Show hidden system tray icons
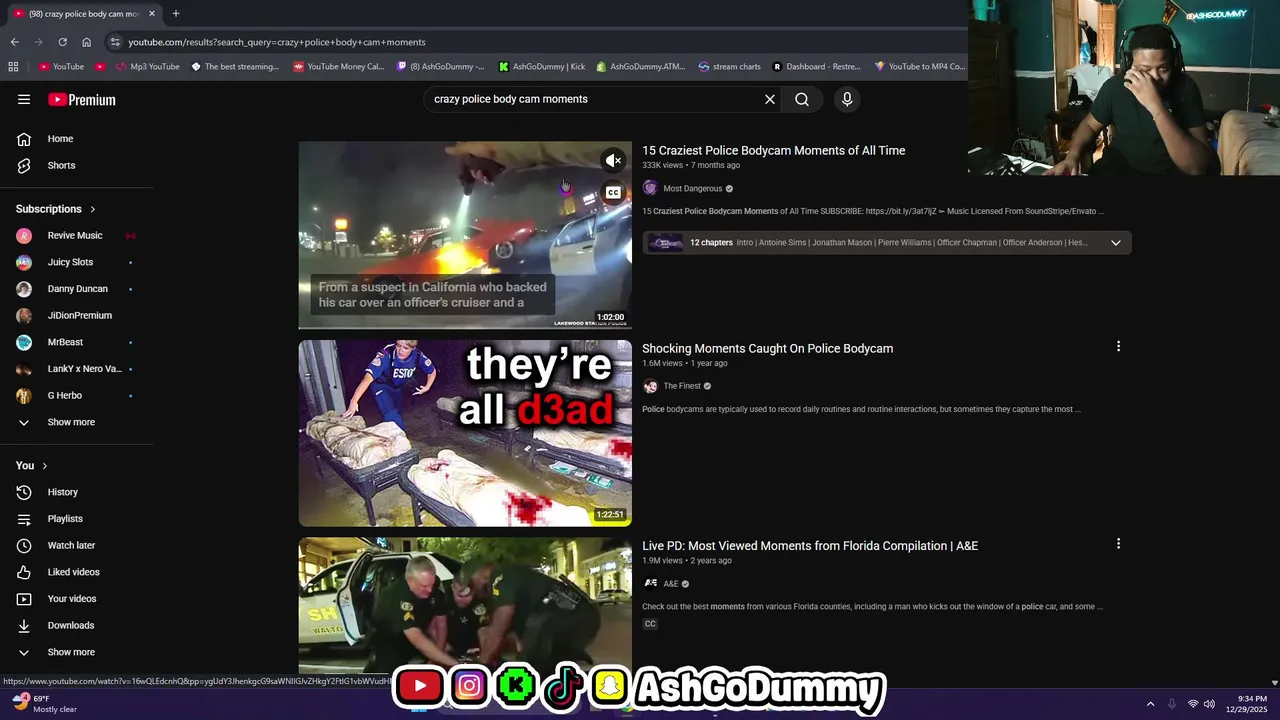This screenshot has height=720, width=1280. [x=1150, y=704]
